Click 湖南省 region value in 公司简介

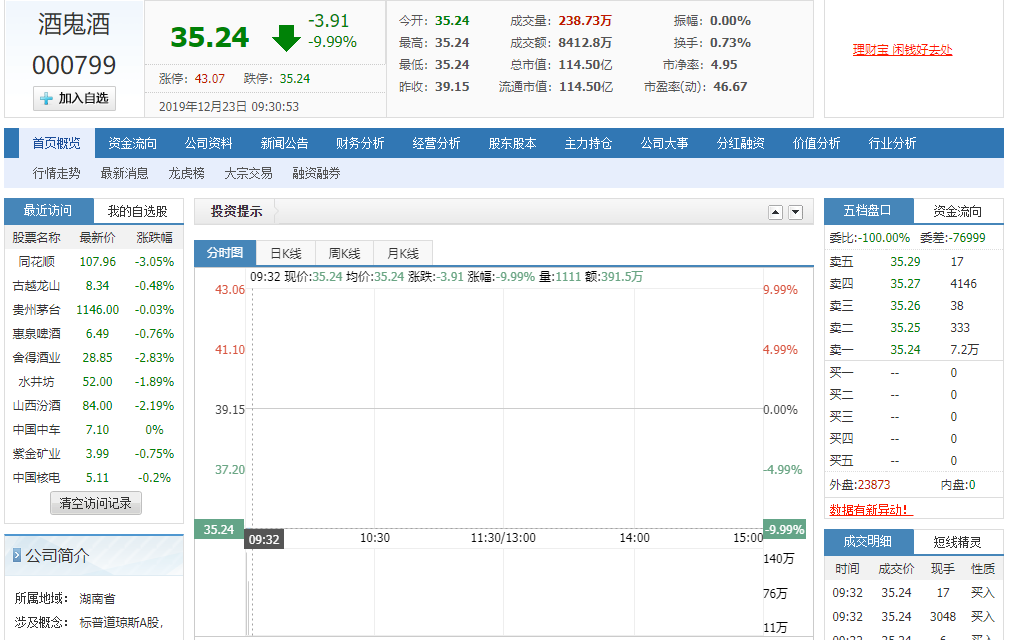(97, 599)
